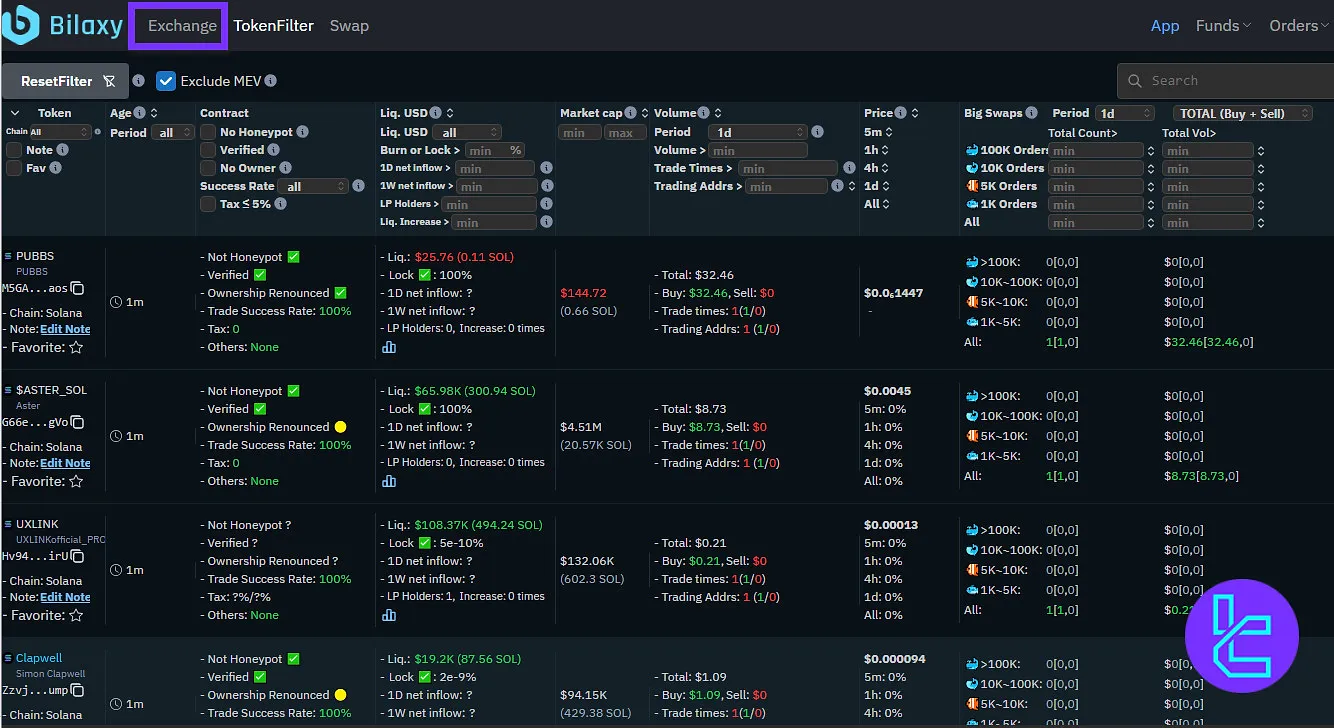This screenshot has height=728, width=1334.
Task: Switch to the Exchange tab
Action: 182,26
